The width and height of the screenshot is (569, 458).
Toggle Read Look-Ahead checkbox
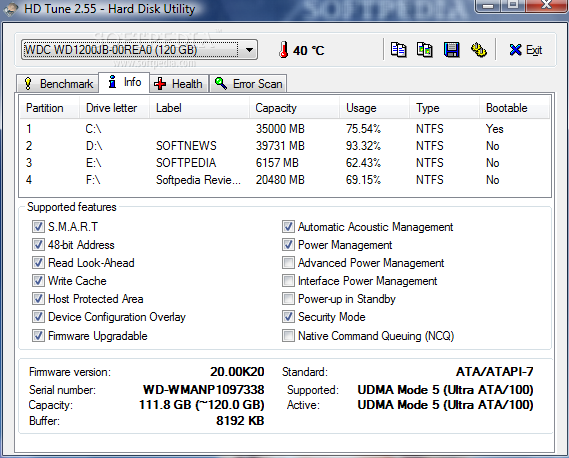38,263
